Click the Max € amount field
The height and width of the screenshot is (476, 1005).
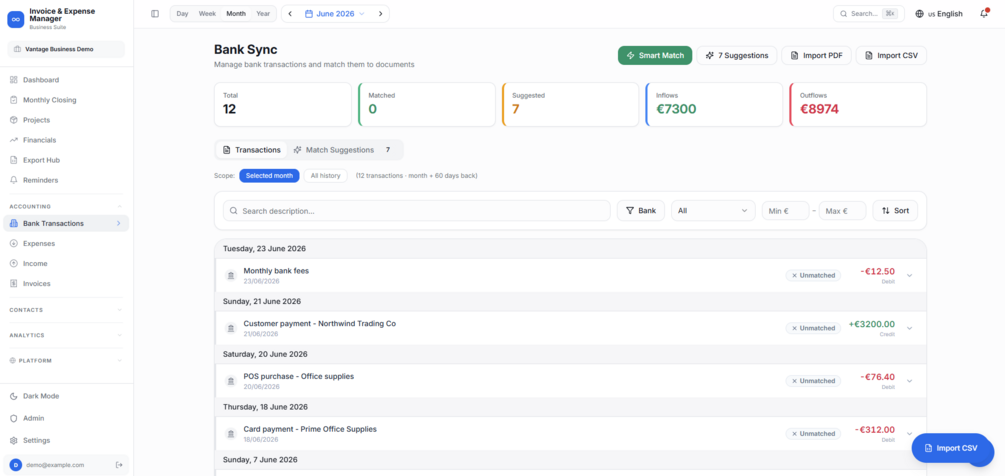pos(843,210)
